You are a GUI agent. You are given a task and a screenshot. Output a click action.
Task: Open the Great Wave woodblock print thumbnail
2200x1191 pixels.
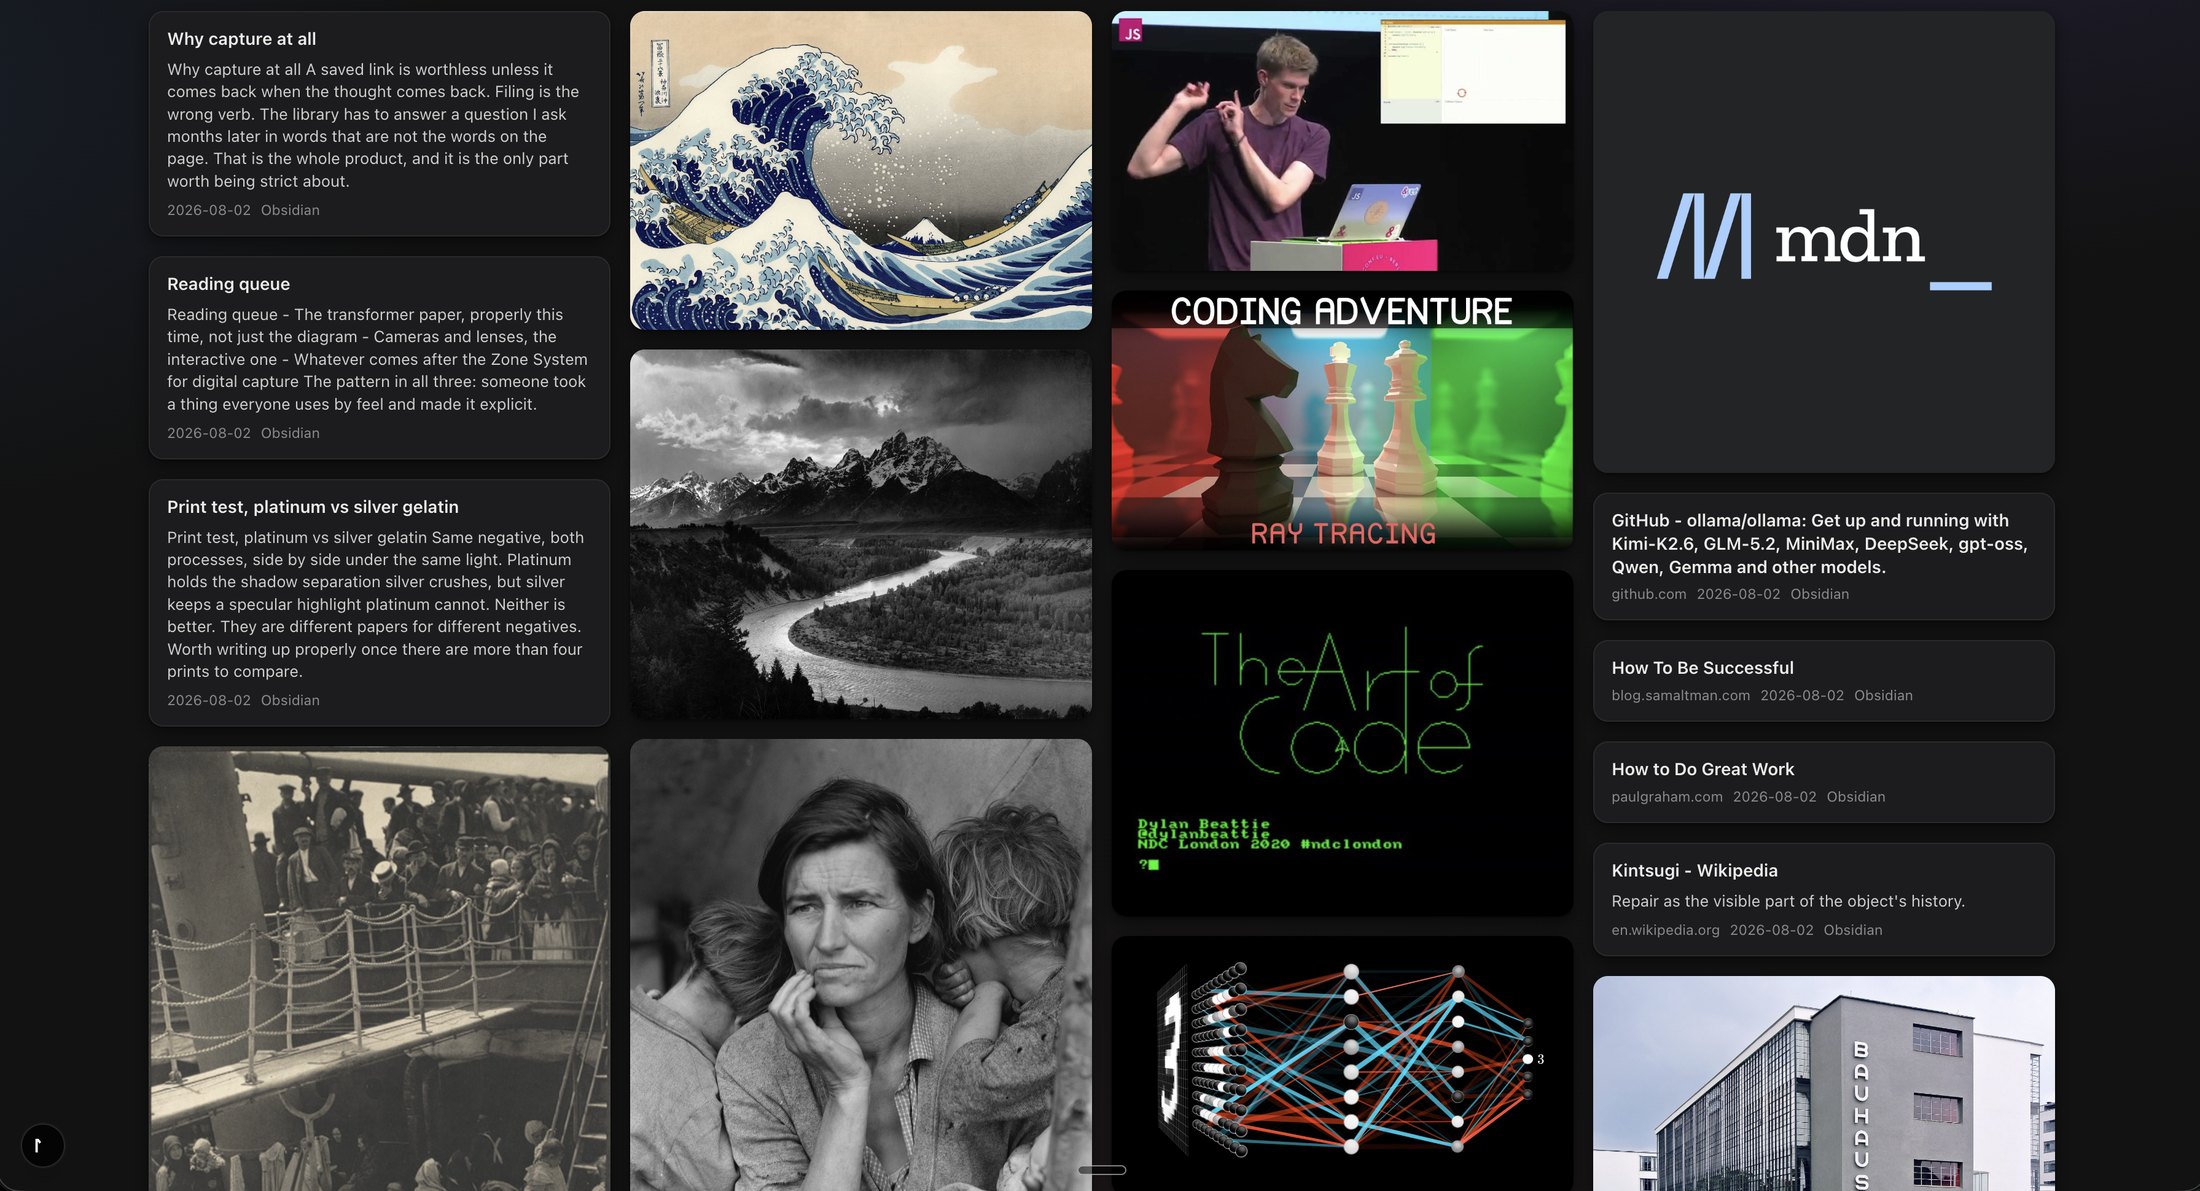861,170
